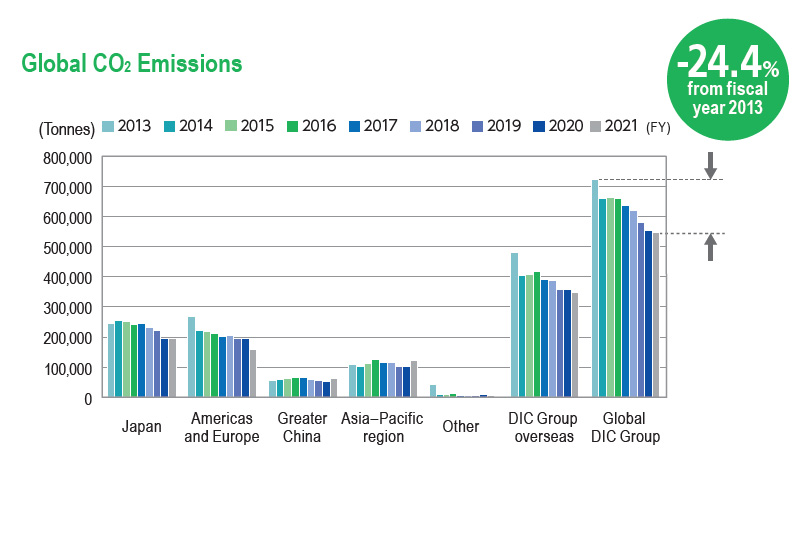Screen dimensions: 800x550
Task: Click the 2021 gray bar in DIC Group overseas
Action: (575, 345)
